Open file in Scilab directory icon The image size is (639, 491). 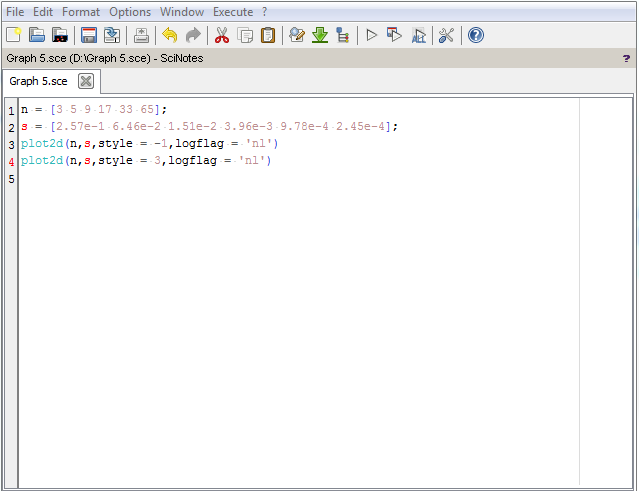(60, 35)
